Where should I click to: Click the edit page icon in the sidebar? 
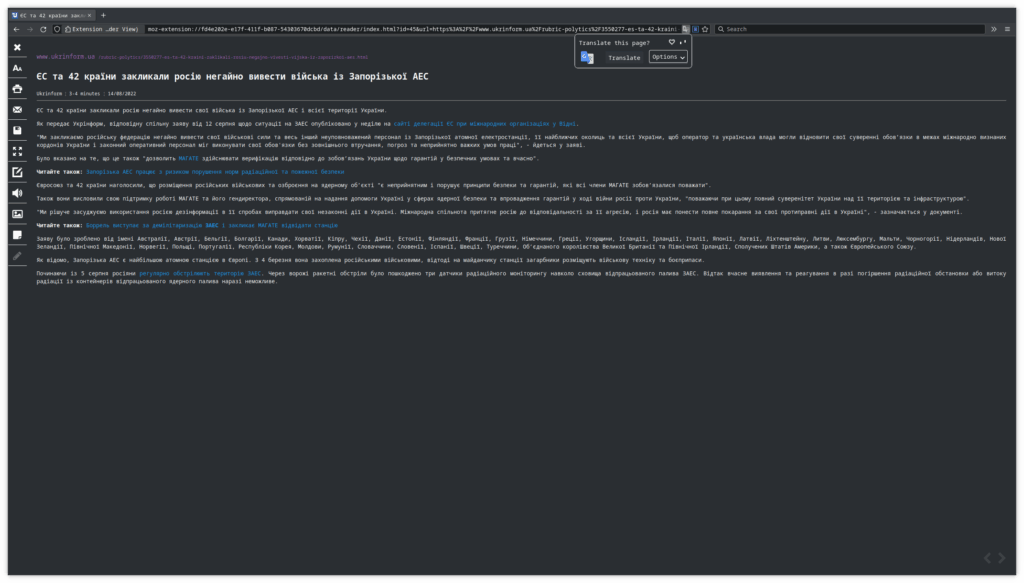point(18,172)
